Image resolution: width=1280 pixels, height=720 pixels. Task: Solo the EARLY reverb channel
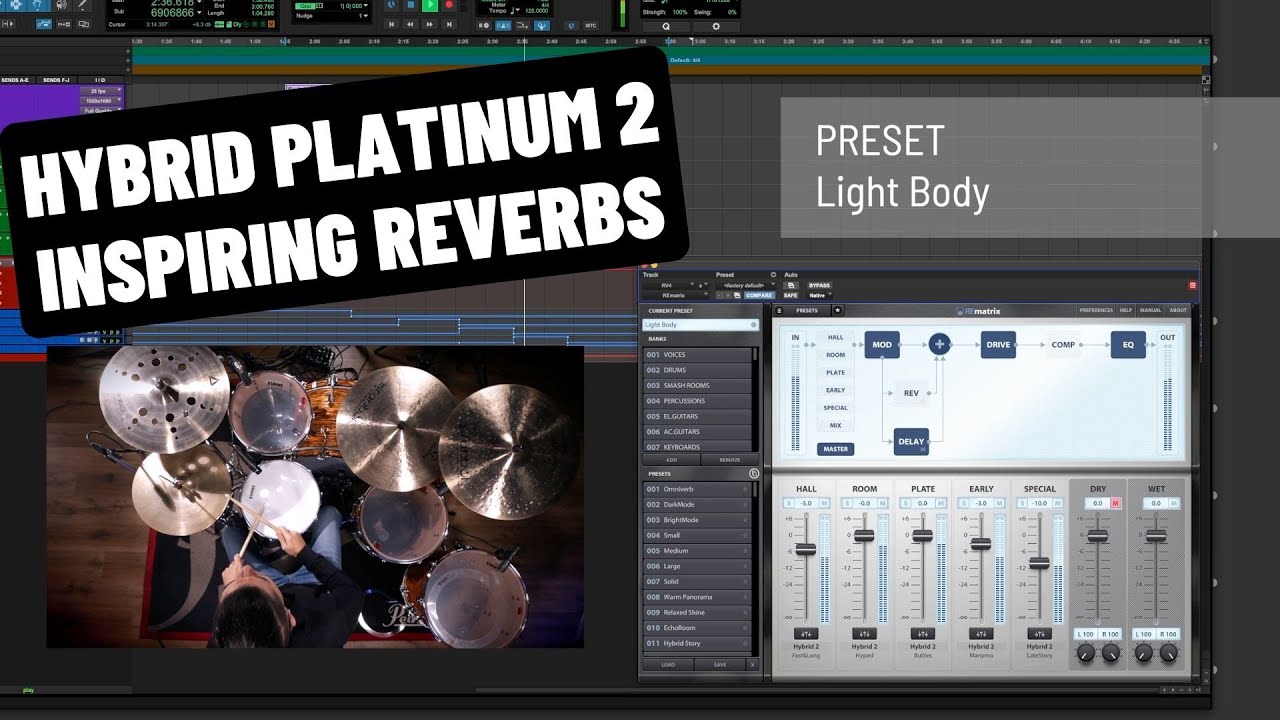pos(963,503)
